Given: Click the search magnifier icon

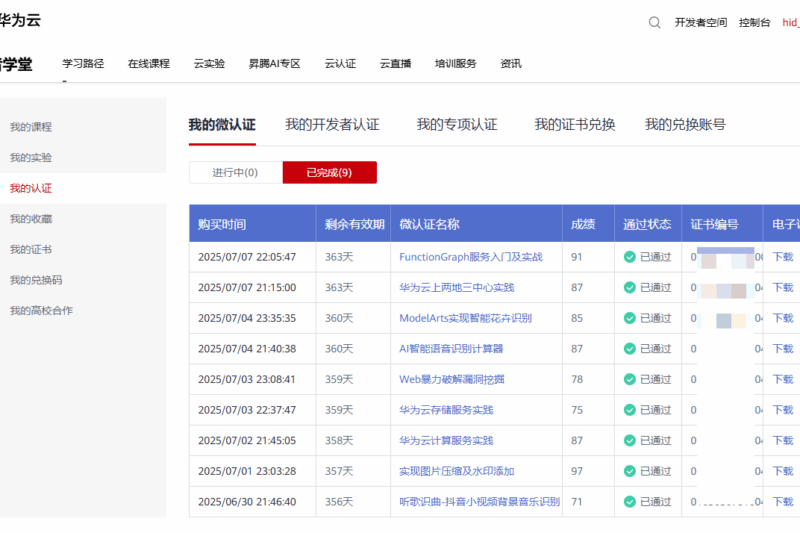Looking at the screenshot, I should (654, 22).
